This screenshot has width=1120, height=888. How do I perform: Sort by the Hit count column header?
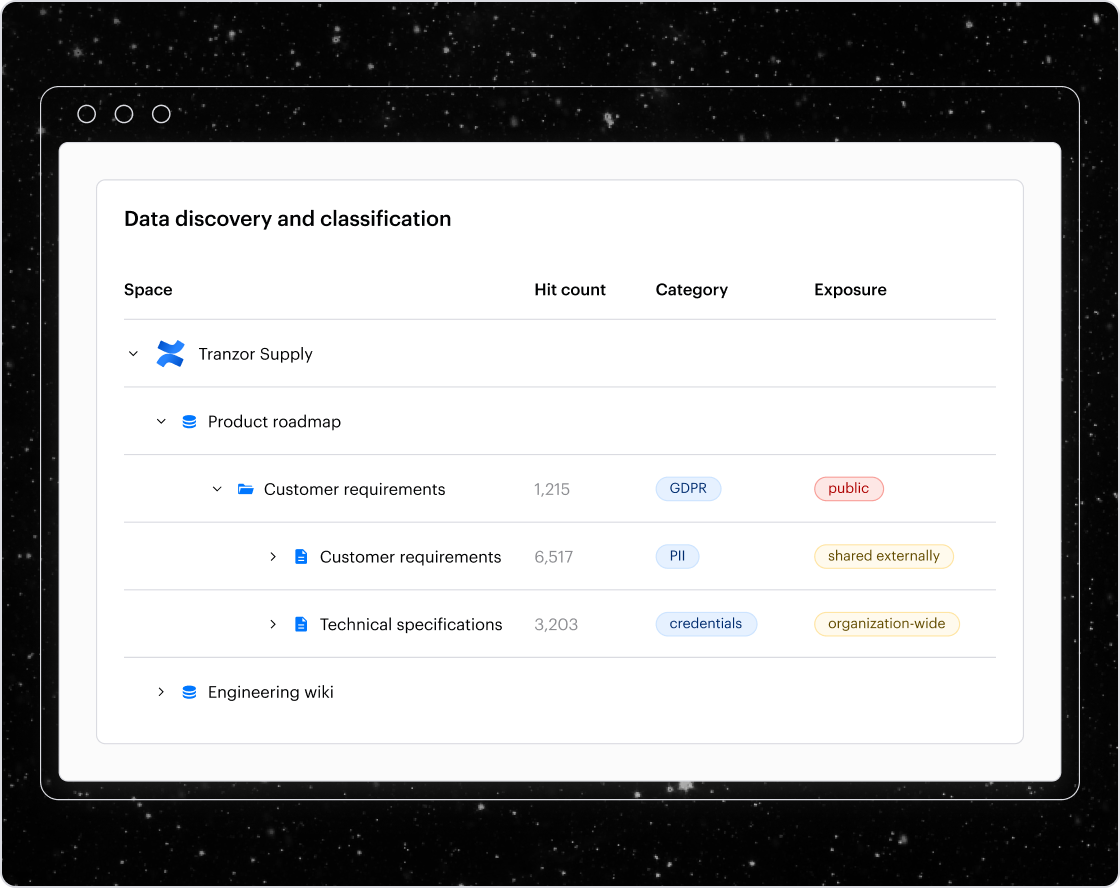click(x=570, y=289)
